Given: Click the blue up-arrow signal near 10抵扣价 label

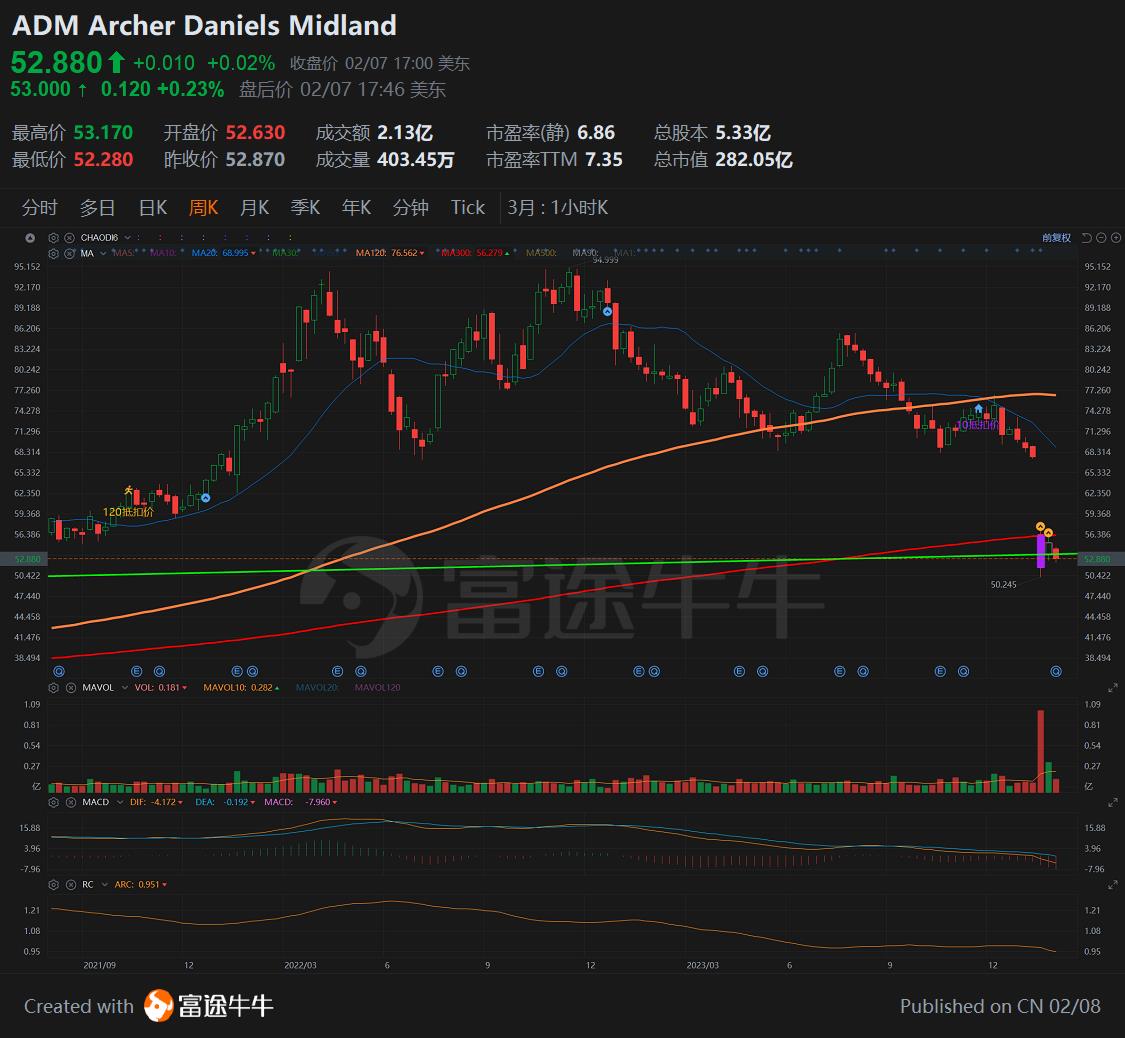Looking at the screenshot, I should (x=979, y=408).
